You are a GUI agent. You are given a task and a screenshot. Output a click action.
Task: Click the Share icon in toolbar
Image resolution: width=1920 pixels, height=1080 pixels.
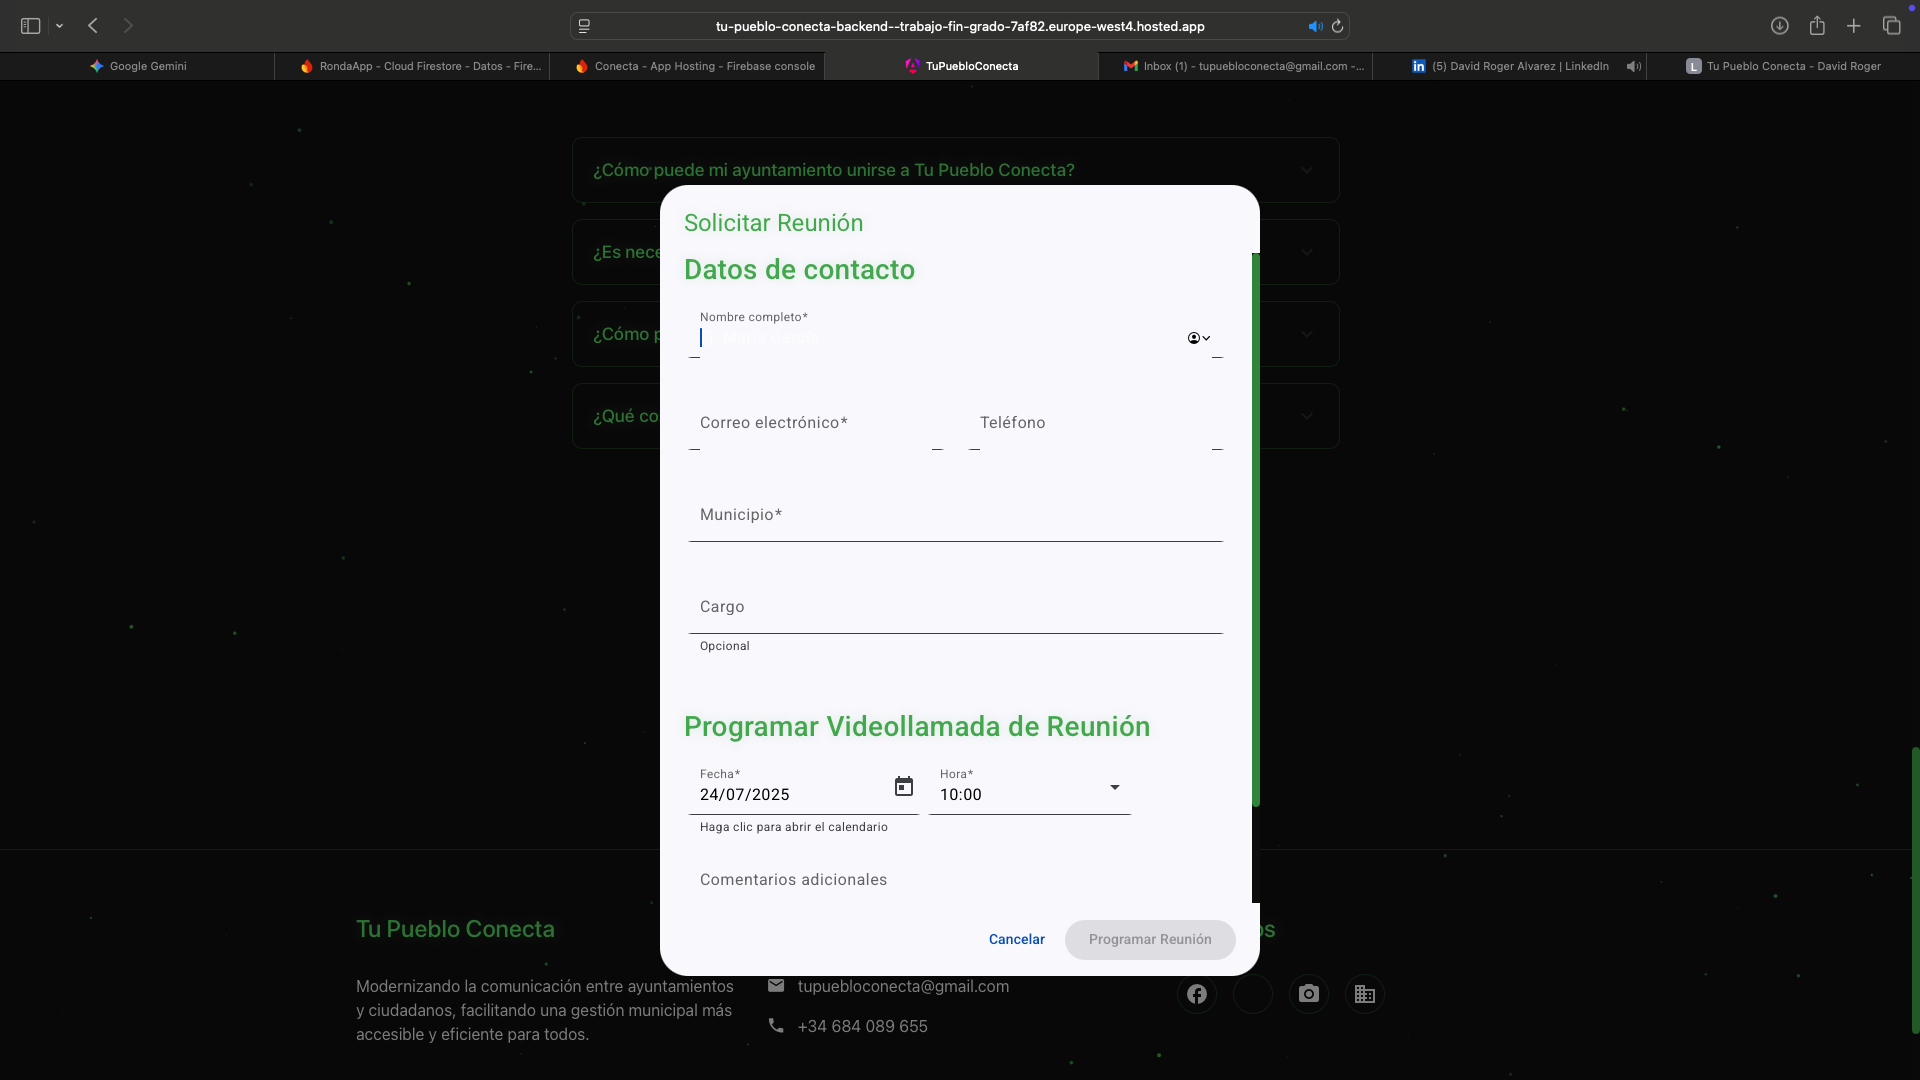1817,26
